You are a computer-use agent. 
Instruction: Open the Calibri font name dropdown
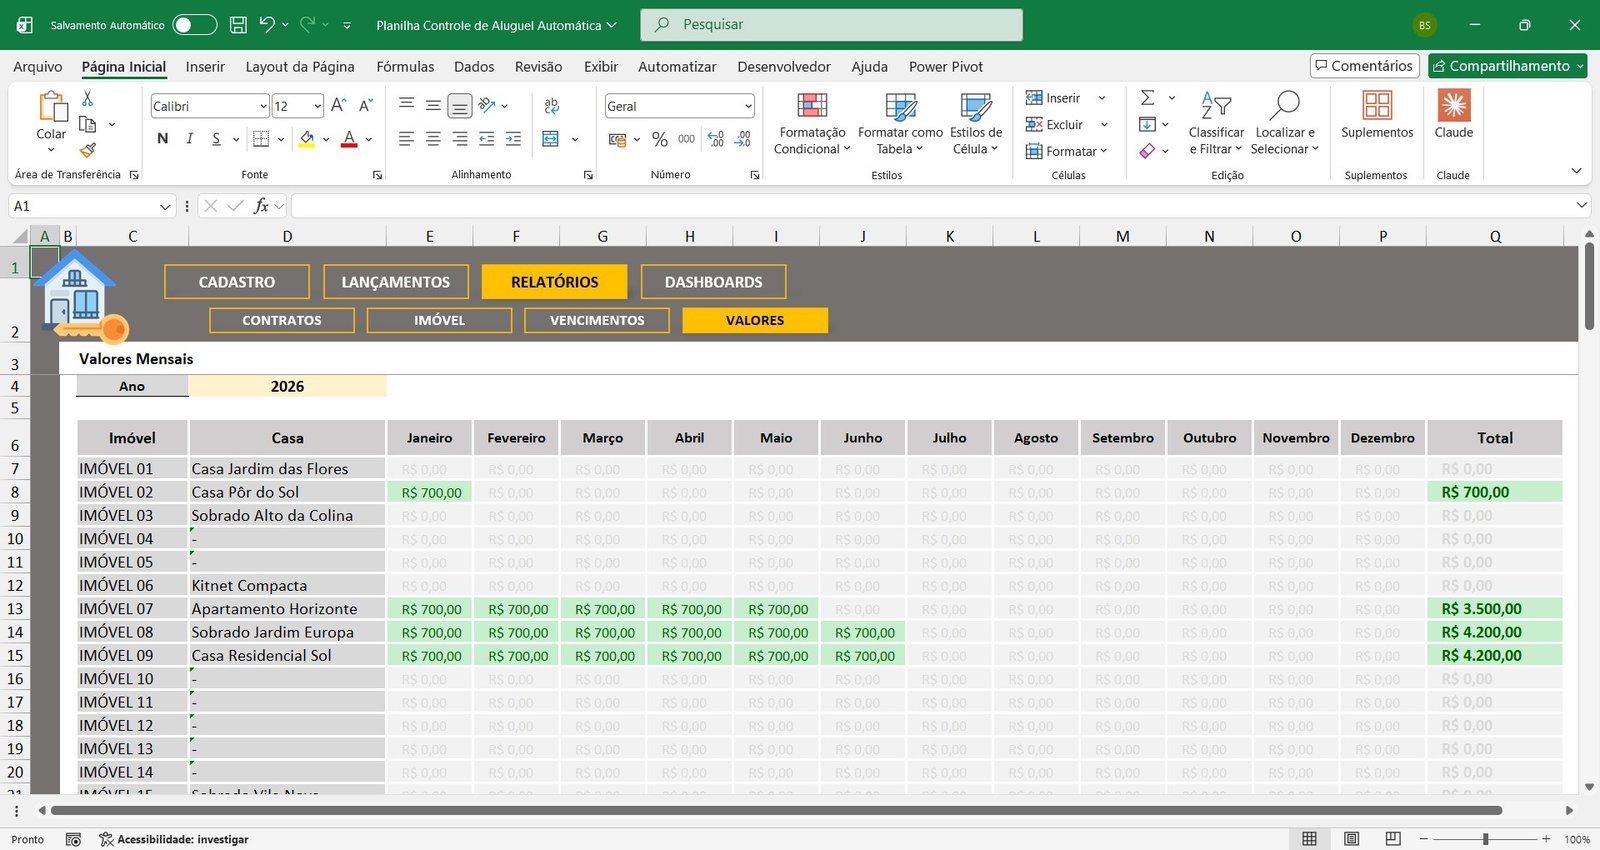click(263, 106)
